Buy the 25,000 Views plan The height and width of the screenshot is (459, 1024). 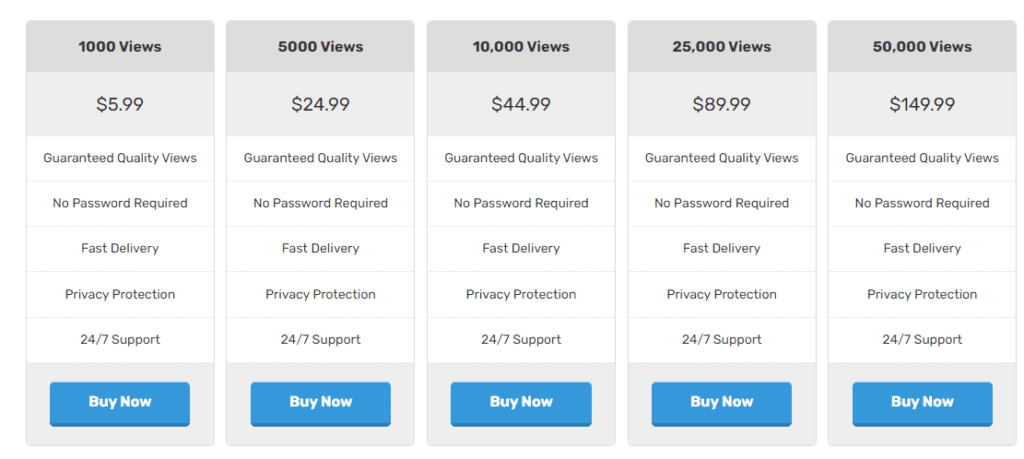722,404
